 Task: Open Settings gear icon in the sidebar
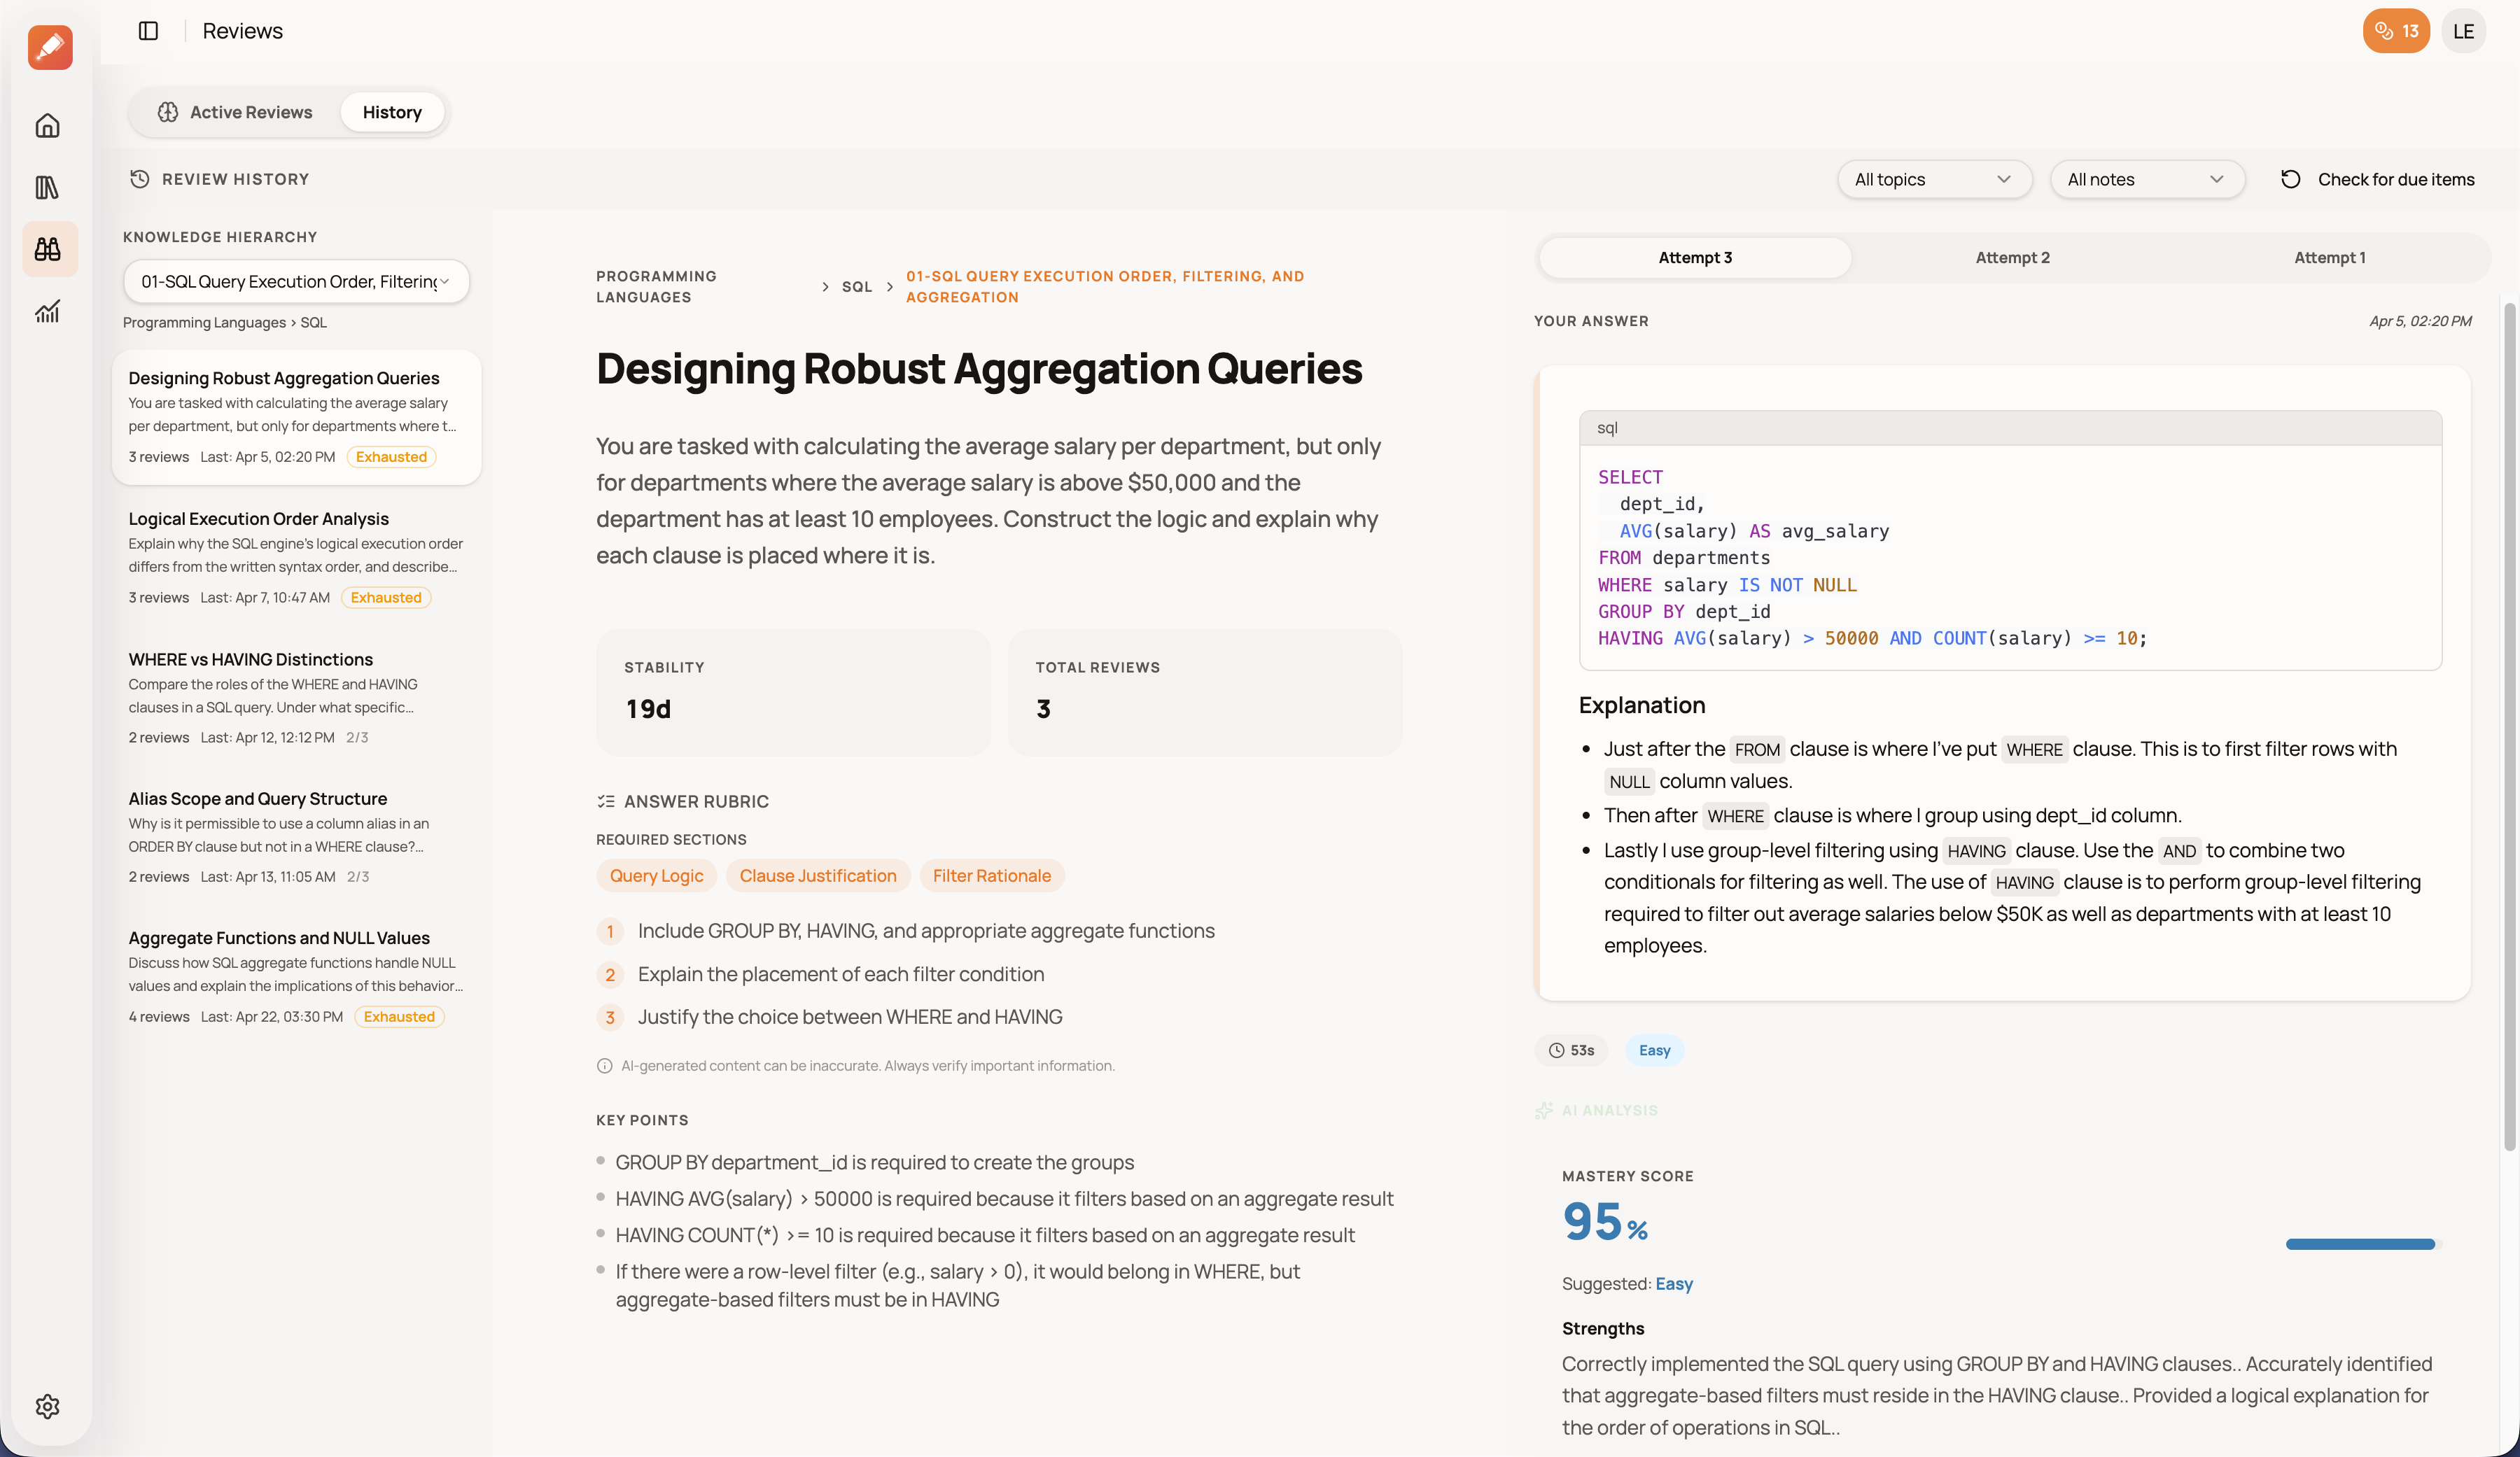point(47,1406)
